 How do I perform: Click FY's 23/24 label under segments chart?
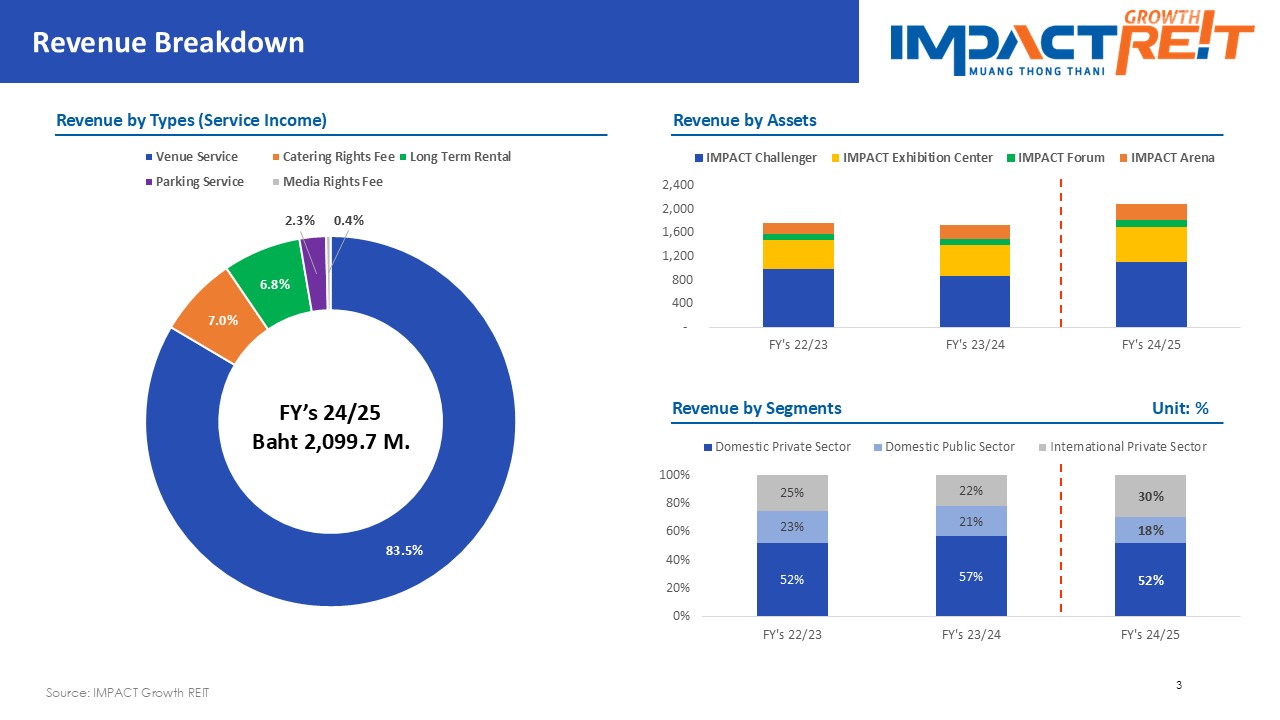click(x=971, y=635)
